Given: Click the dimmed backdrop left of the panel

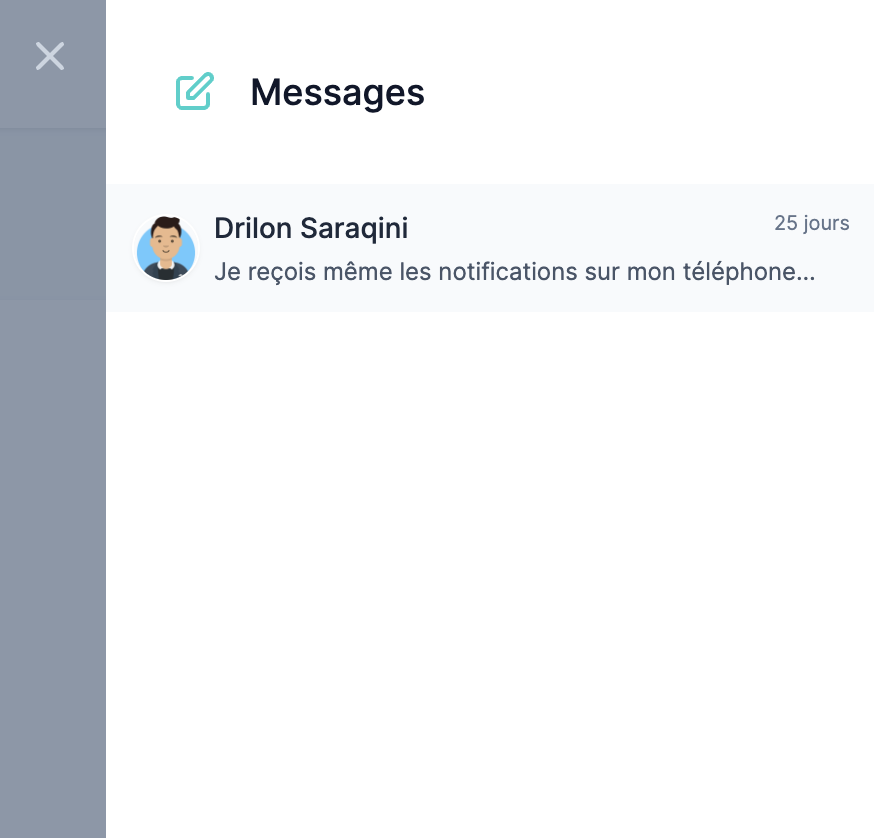Looking at the screenshot, I should (x=52, y=500).
